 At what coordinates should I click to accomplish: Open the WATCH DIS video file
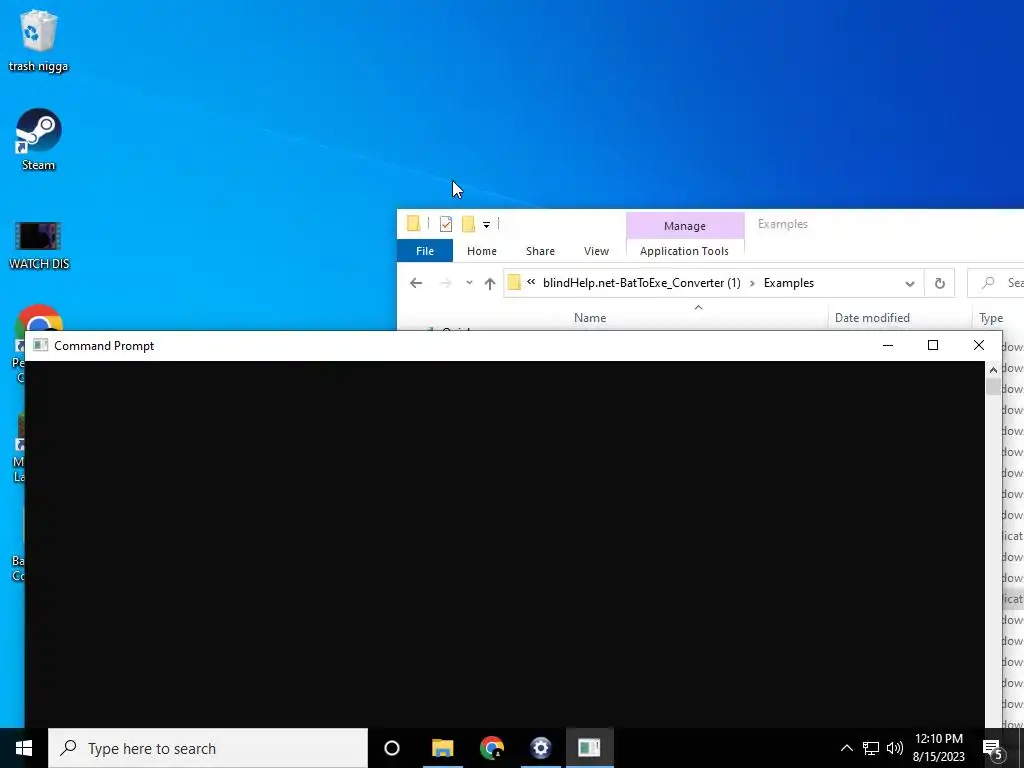pos(39,246)
